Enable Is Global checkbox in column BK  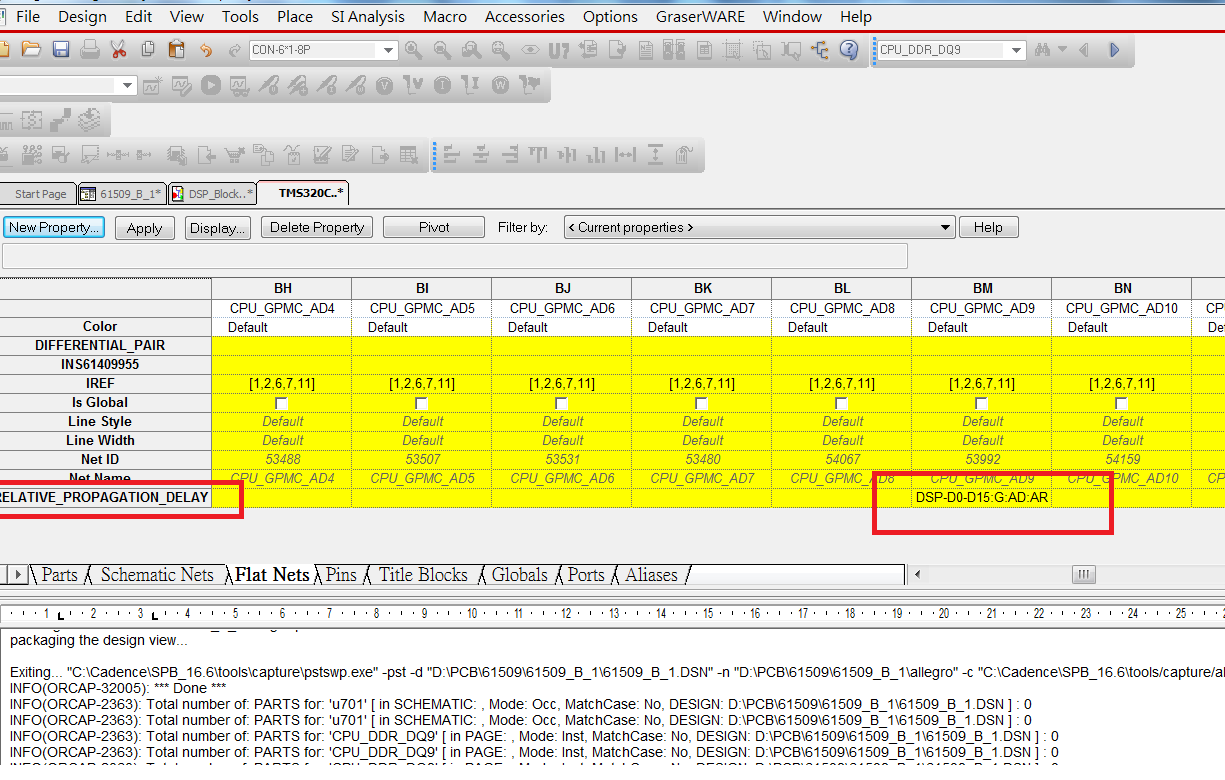tap(702, 403)
